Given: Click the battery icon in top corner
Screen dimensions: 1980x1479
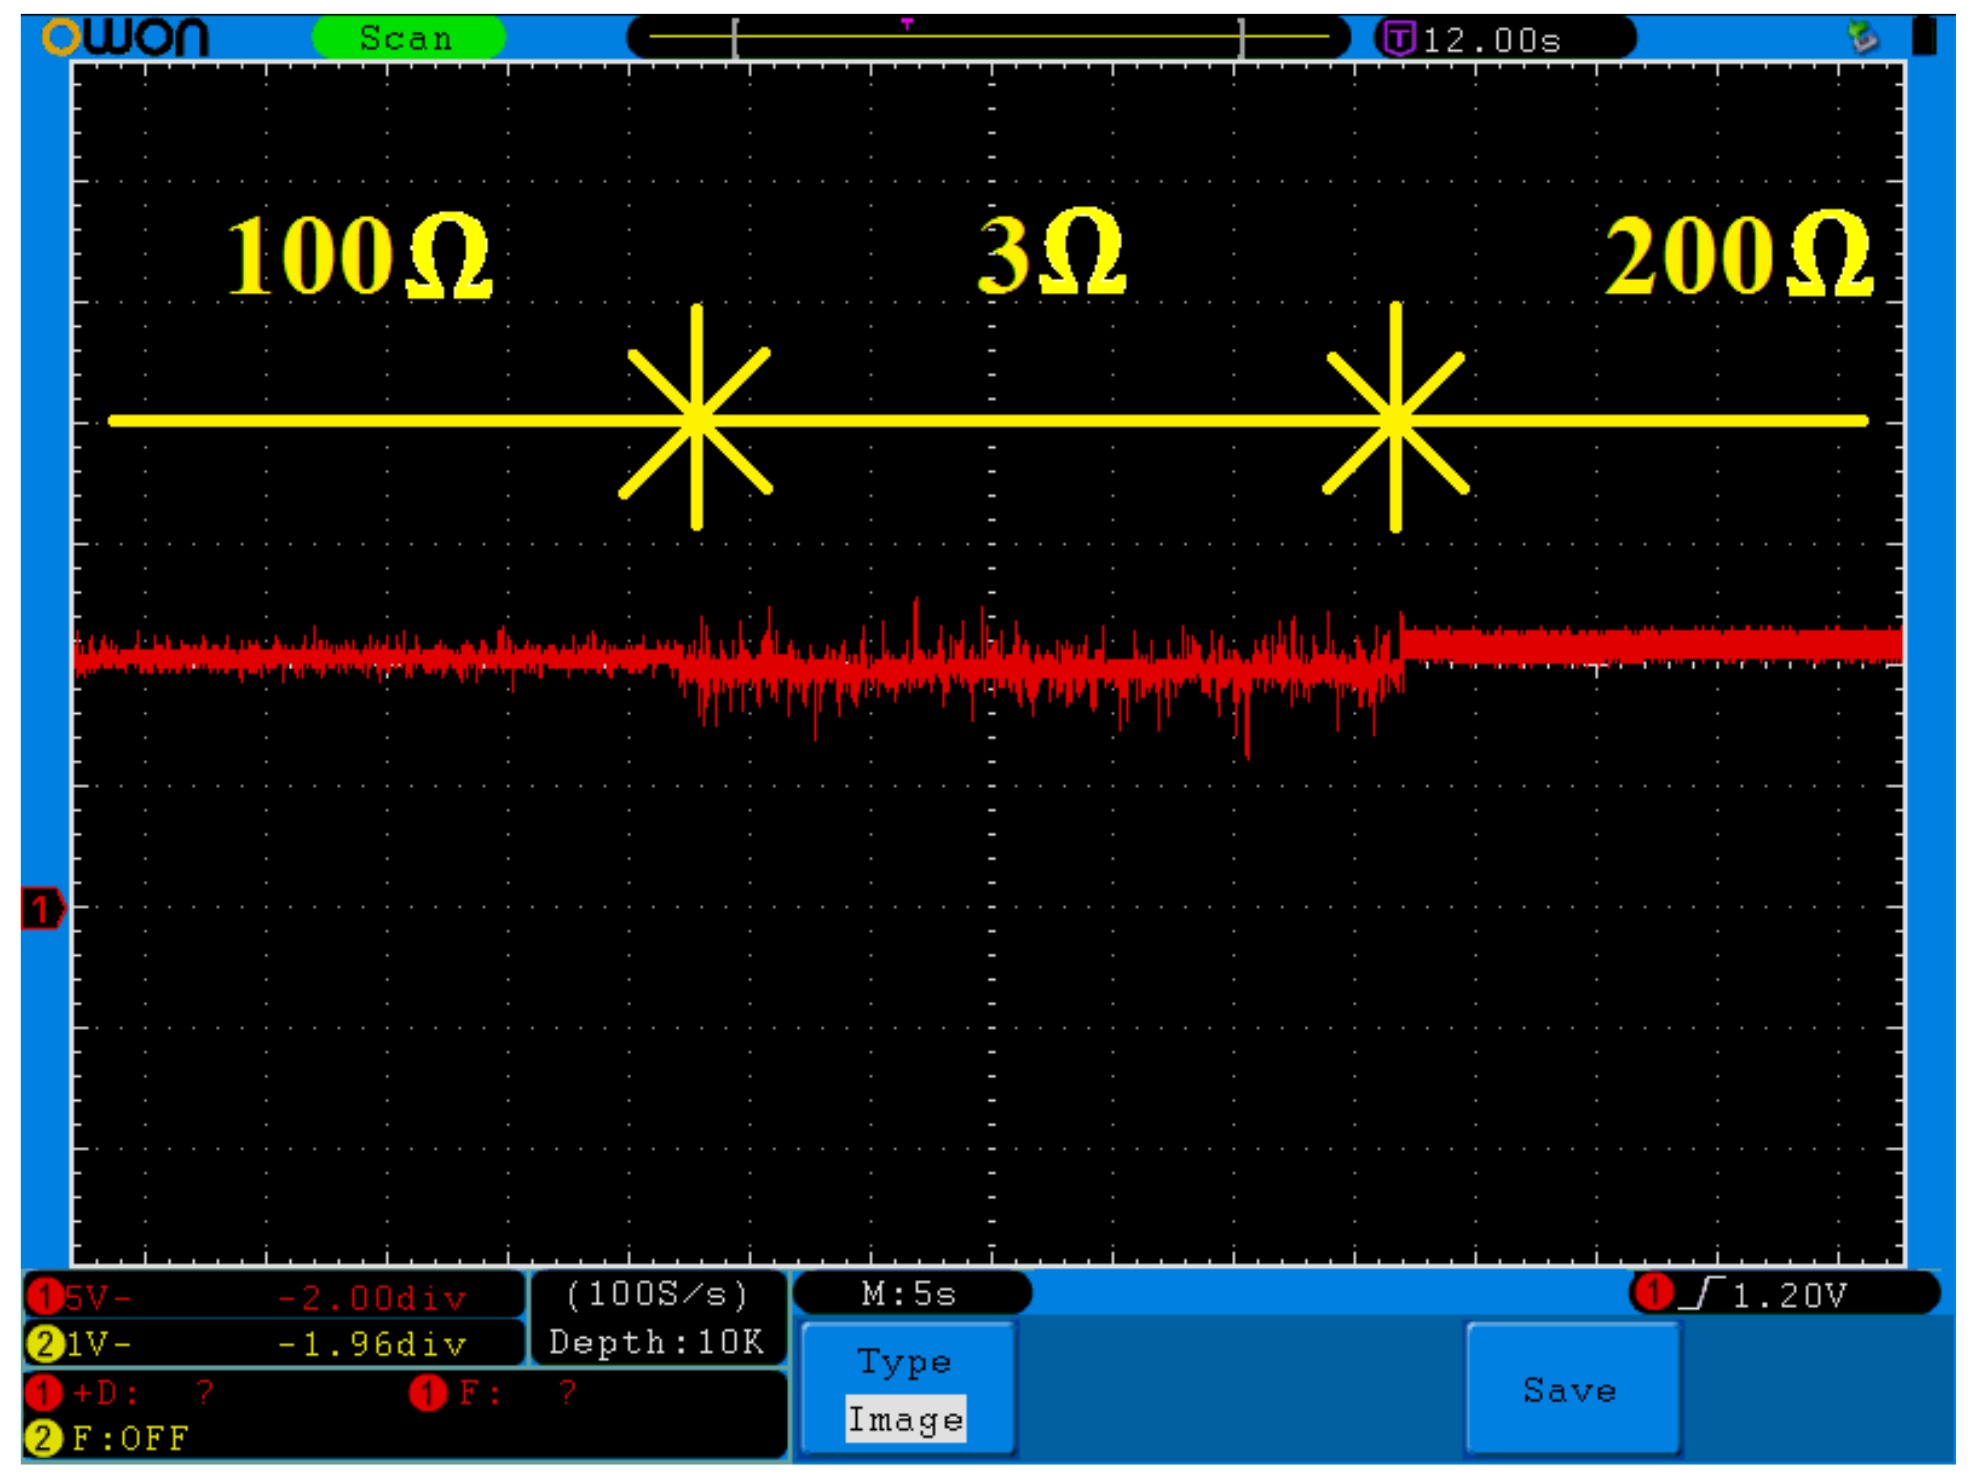Looking at the screenshot, I should click(x=1924, y=37).
